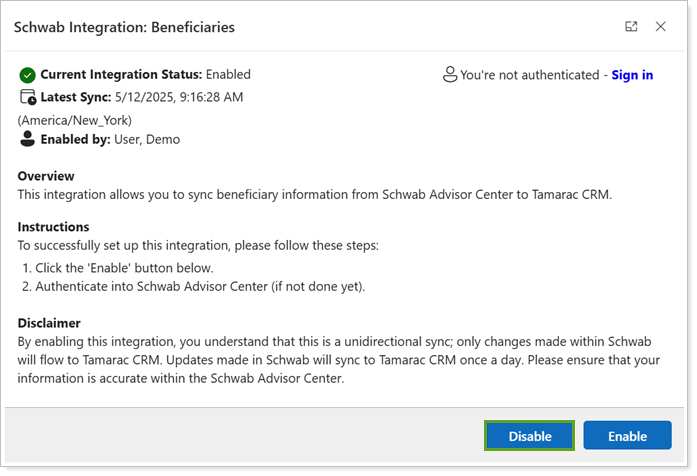Viewport: 697px width, 476px height.
Task: Pop out the dialog with expand icon
Action: point(631,27)
